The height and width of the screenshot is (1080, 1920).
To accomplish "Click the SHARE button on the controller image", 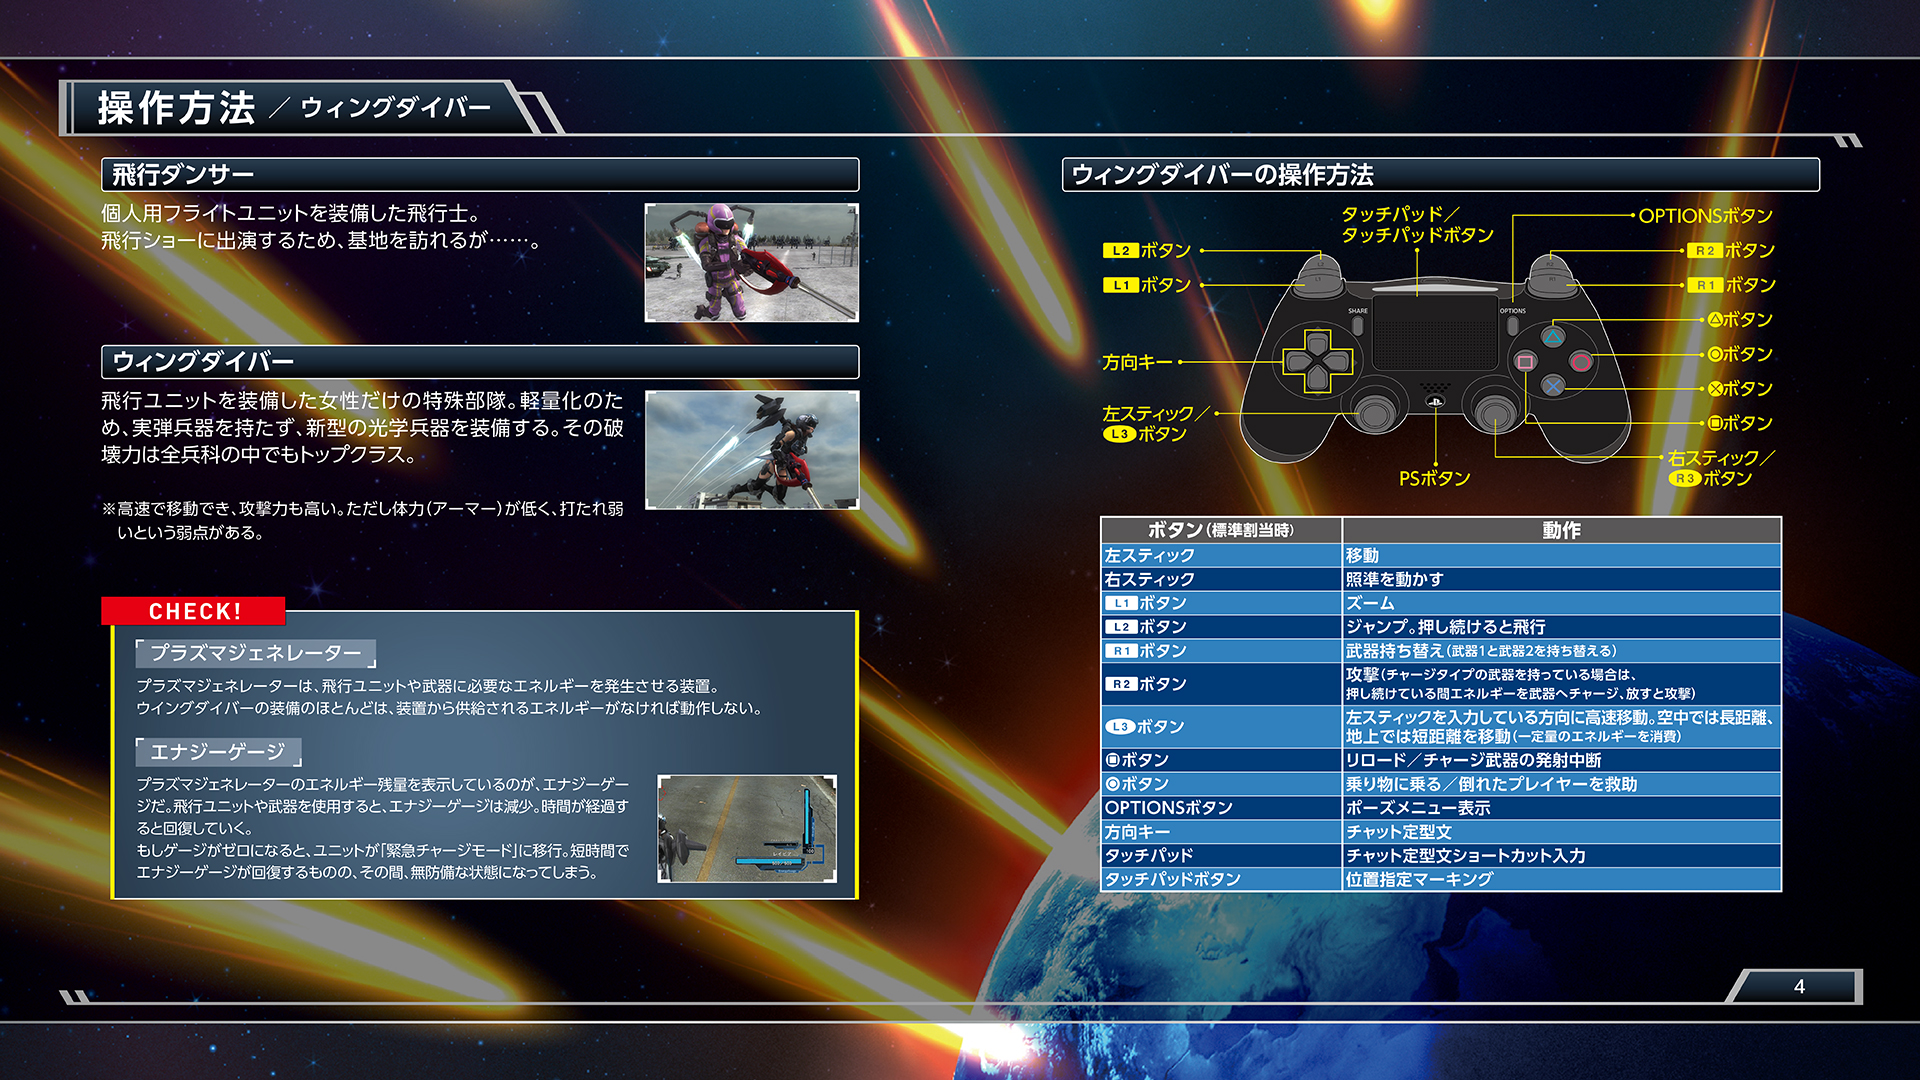I will (1358, 325).
